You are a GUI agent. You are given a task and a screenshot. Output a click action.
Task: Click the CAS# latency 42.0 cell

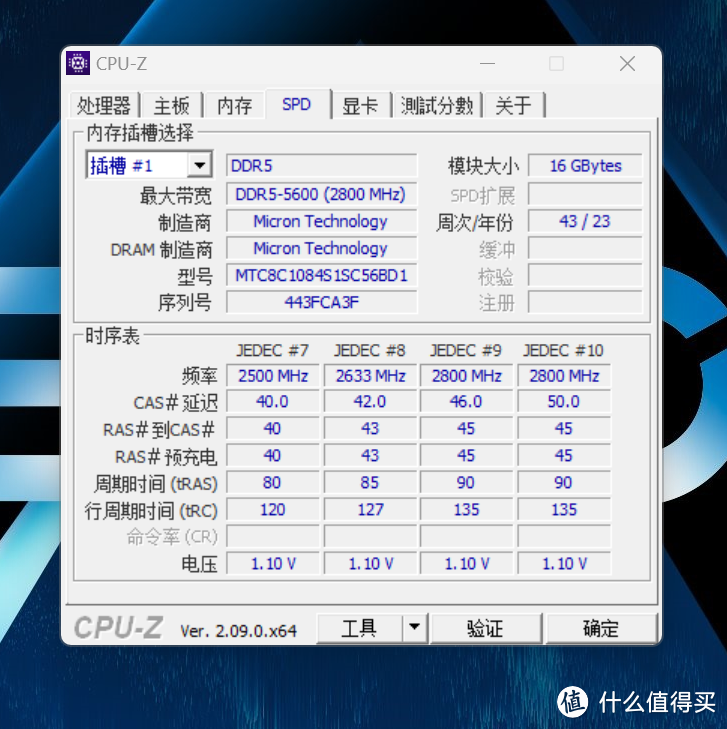point(370,401)
